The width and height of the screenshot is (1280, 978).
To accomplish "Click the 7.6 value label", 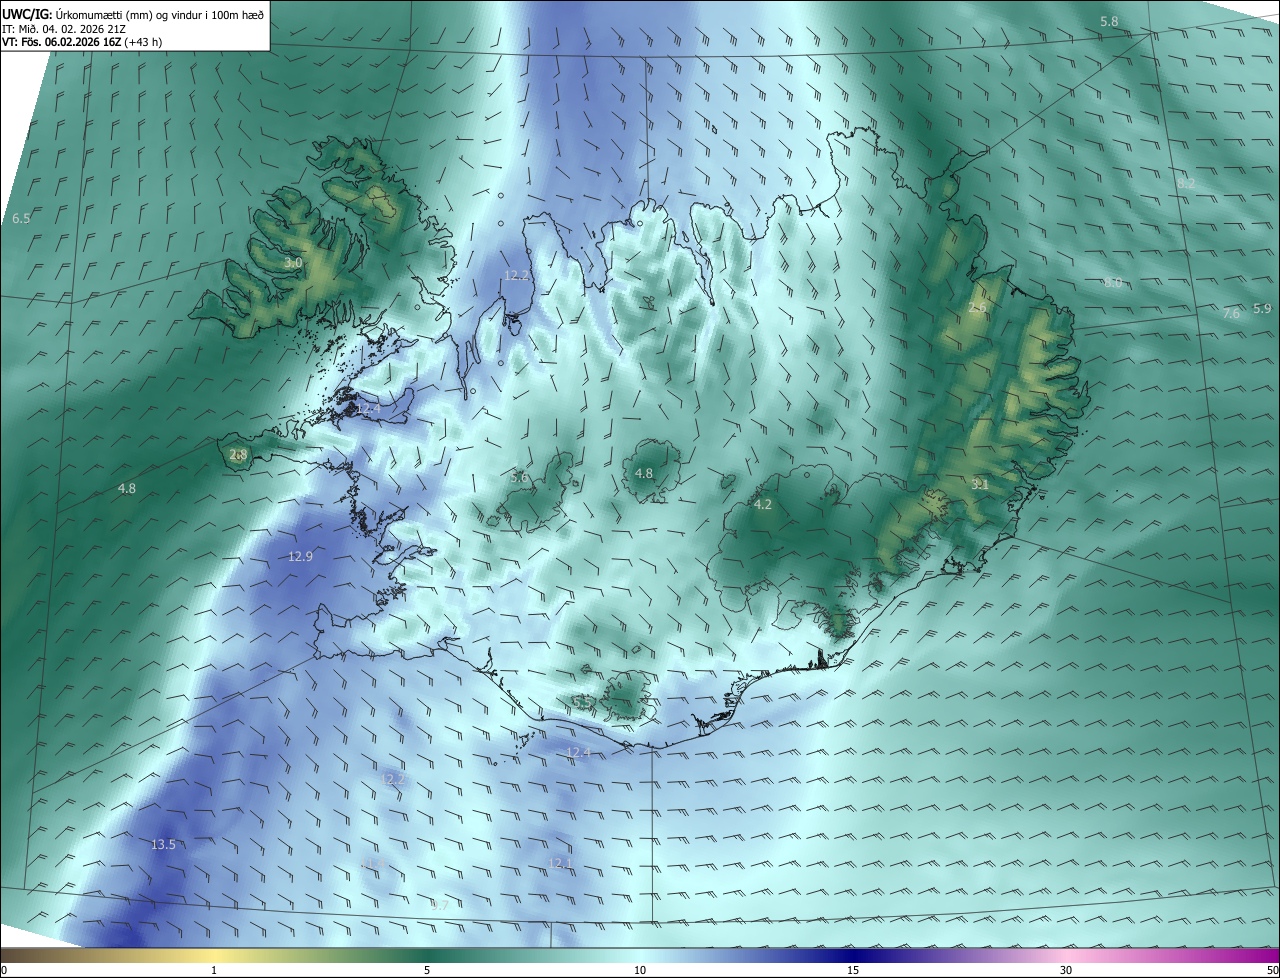I will [1231, 314].
